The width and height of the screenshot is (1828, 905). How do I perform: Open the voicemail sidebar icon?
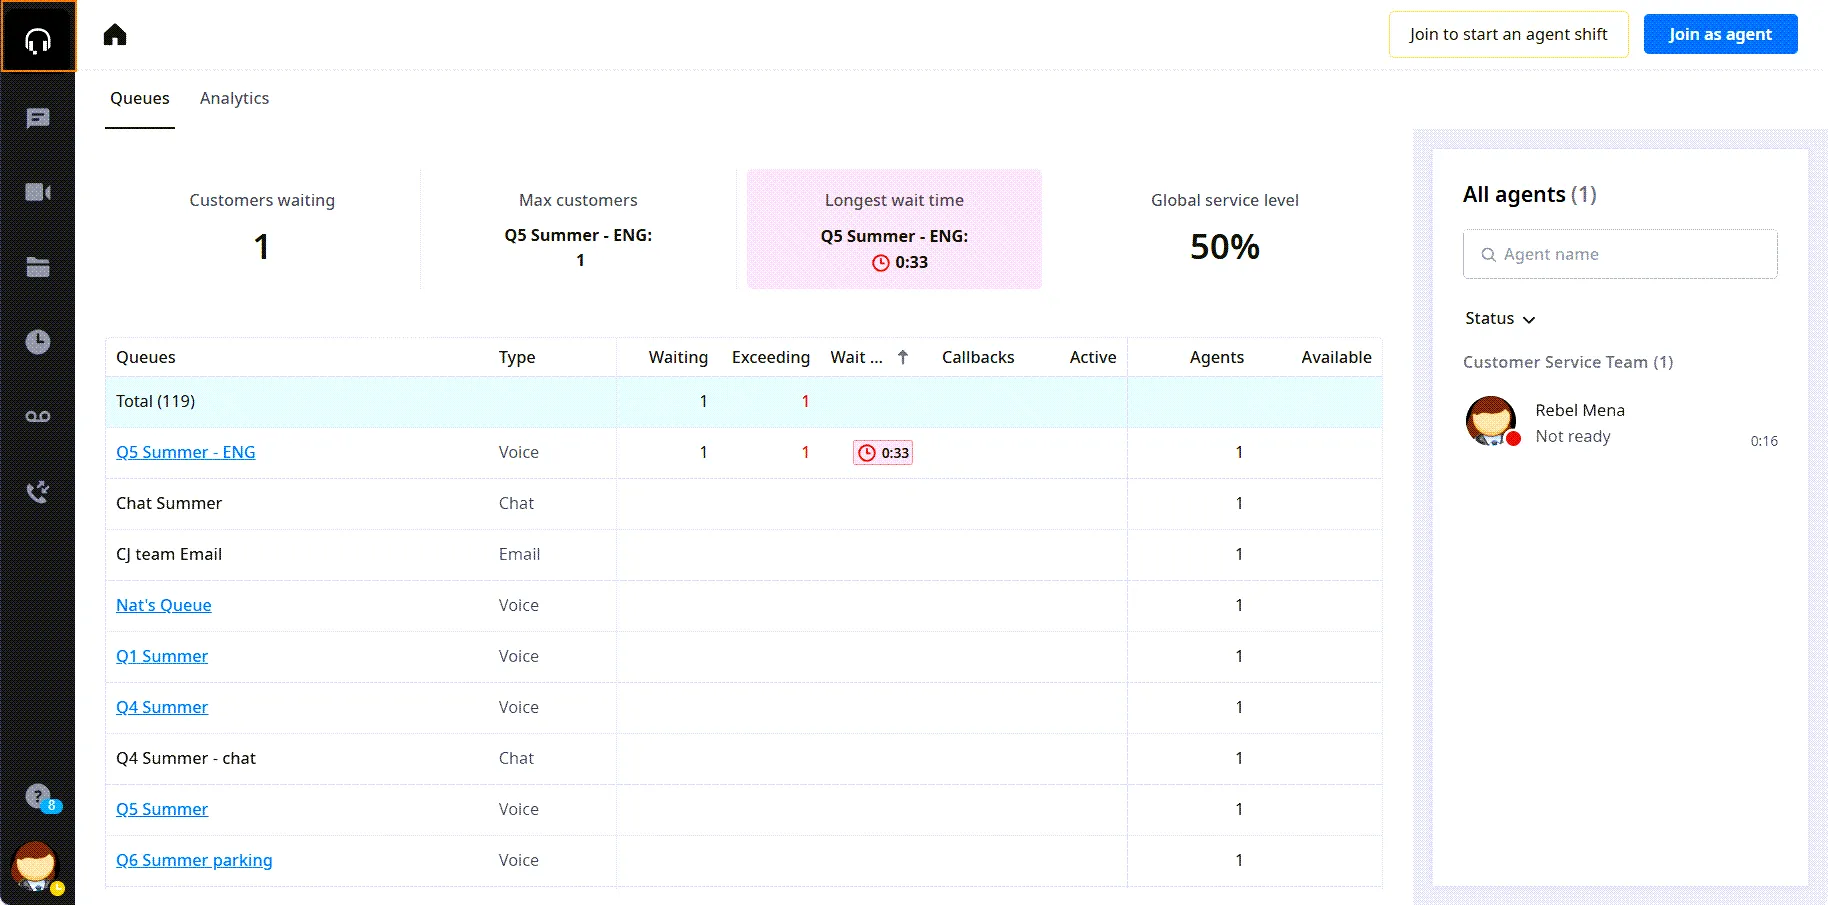click(38, 416)
